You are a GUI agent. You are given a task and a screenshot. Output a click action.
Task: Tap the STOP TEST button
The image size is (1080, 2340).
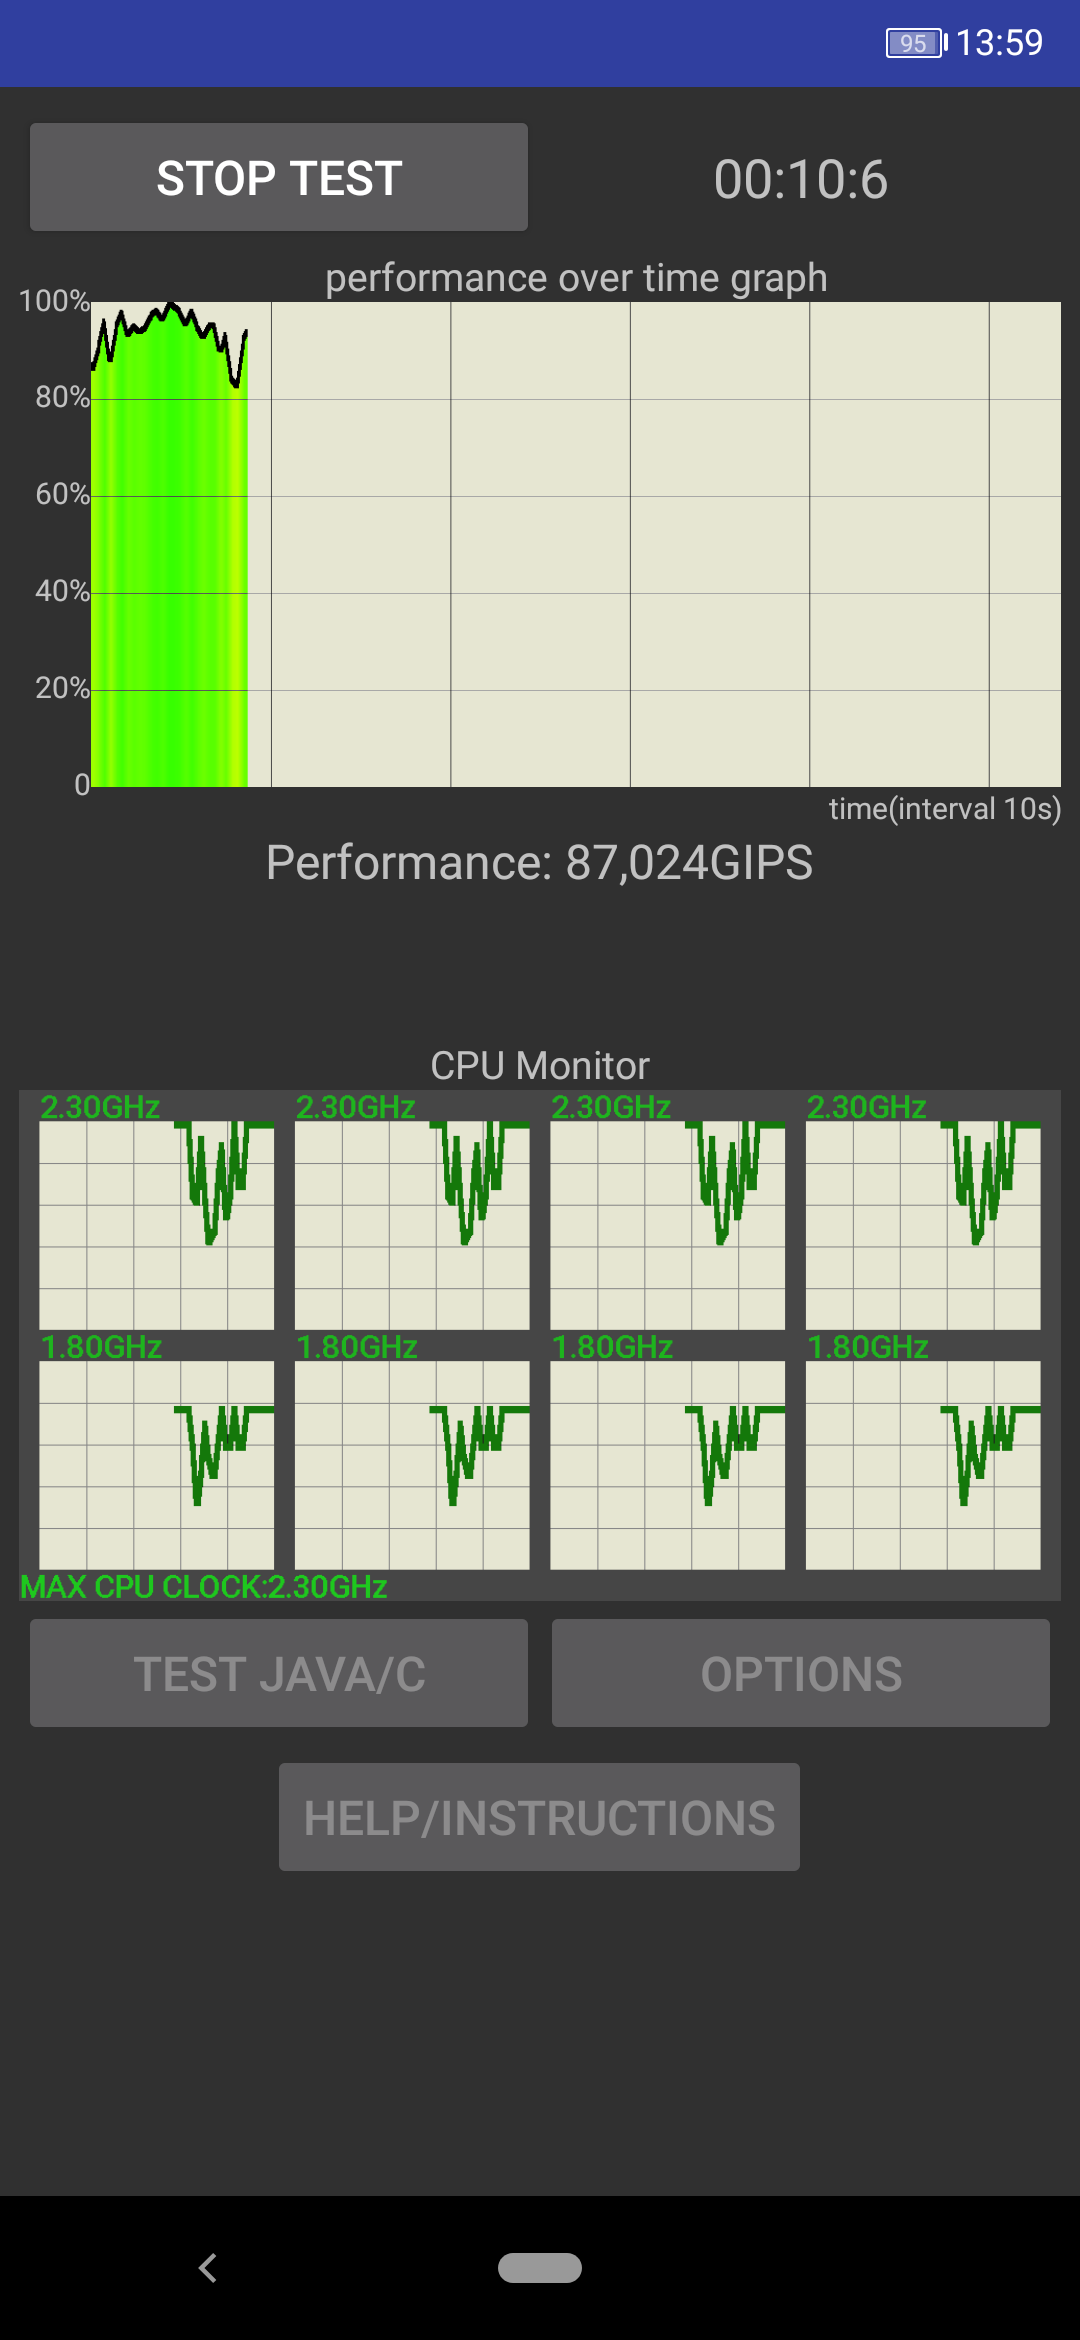click(279, 177)
